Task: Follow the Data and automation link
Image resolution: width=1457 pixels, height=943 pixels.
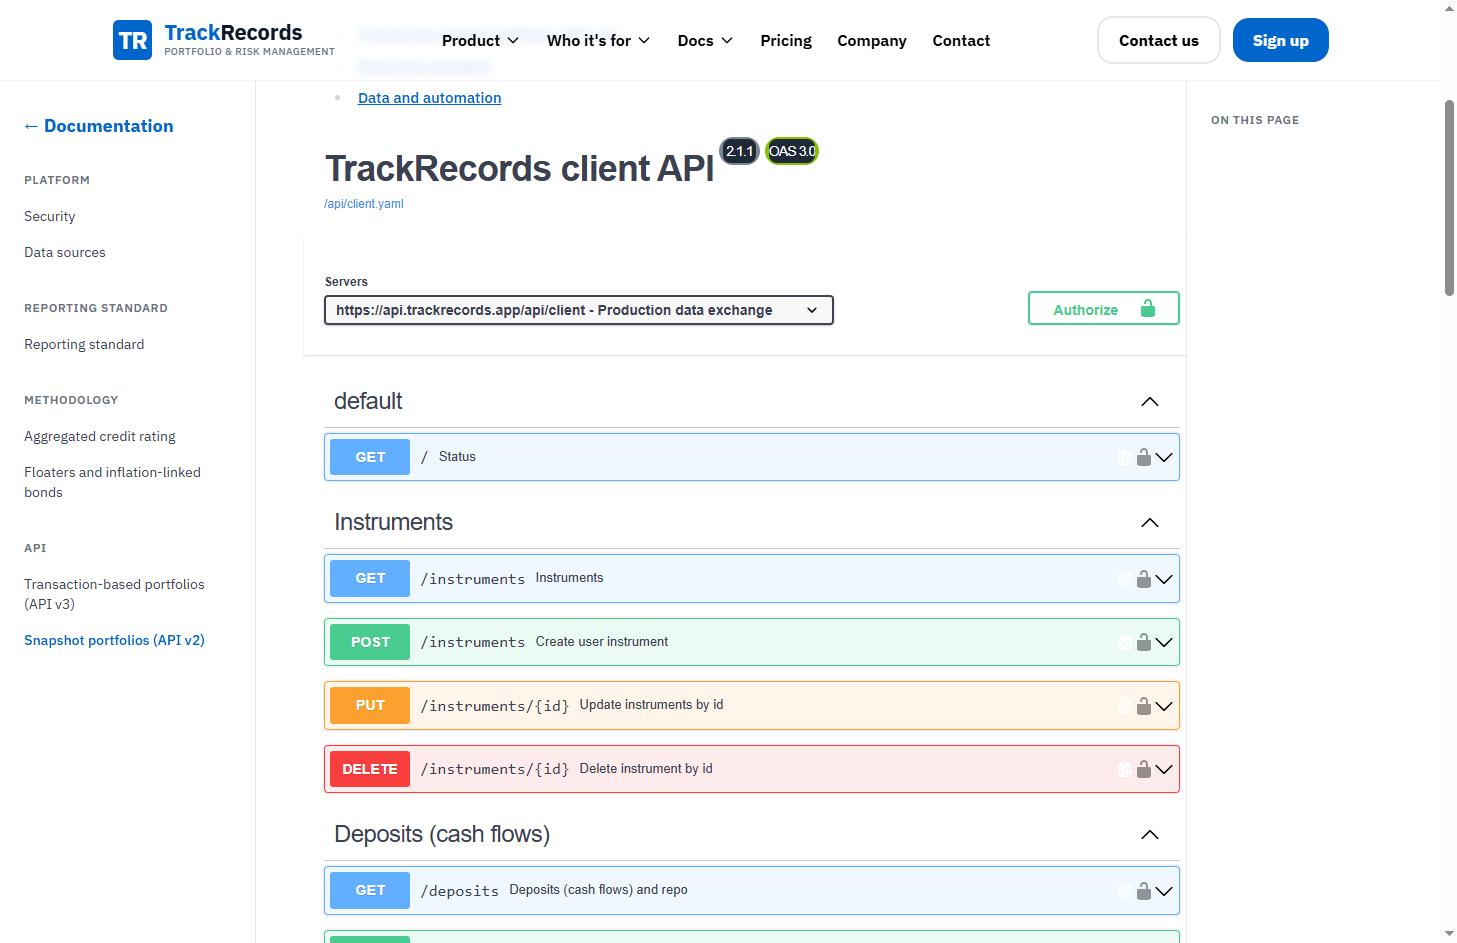Action: 430,98
